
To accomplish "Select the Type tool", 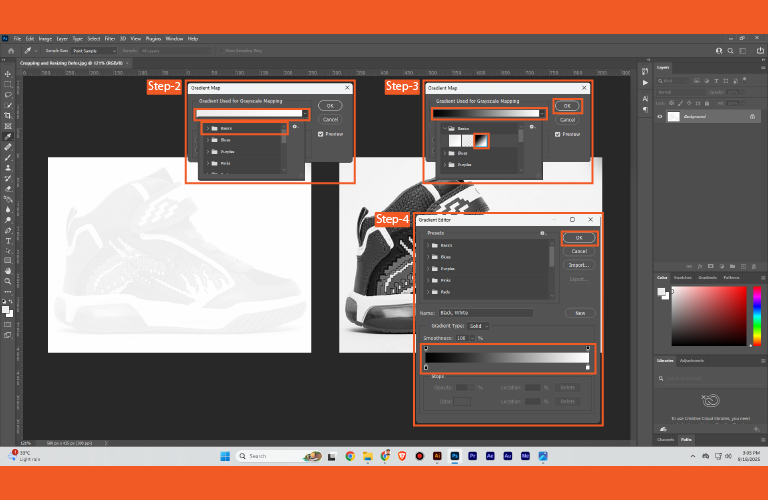I will (8, 241).
